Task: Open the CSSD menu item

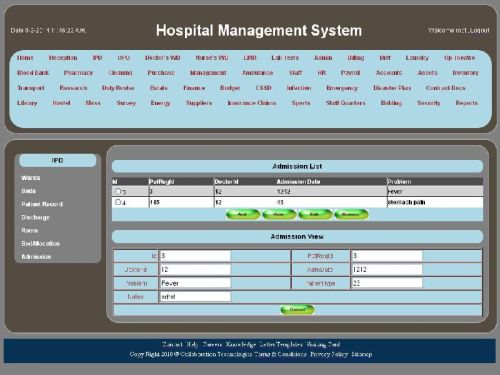Action: click(x=263, y=88)
